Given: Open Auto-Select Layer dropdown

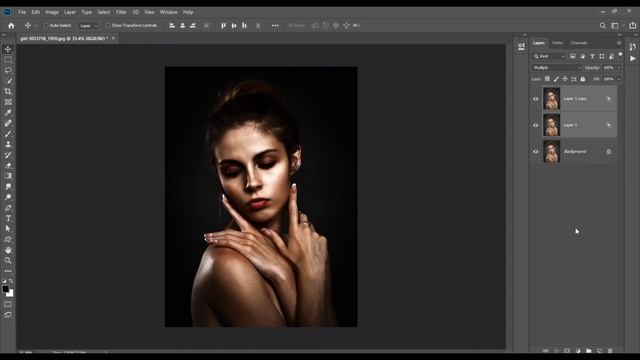Looking at the screenshot, I should (x=89, y=26).
